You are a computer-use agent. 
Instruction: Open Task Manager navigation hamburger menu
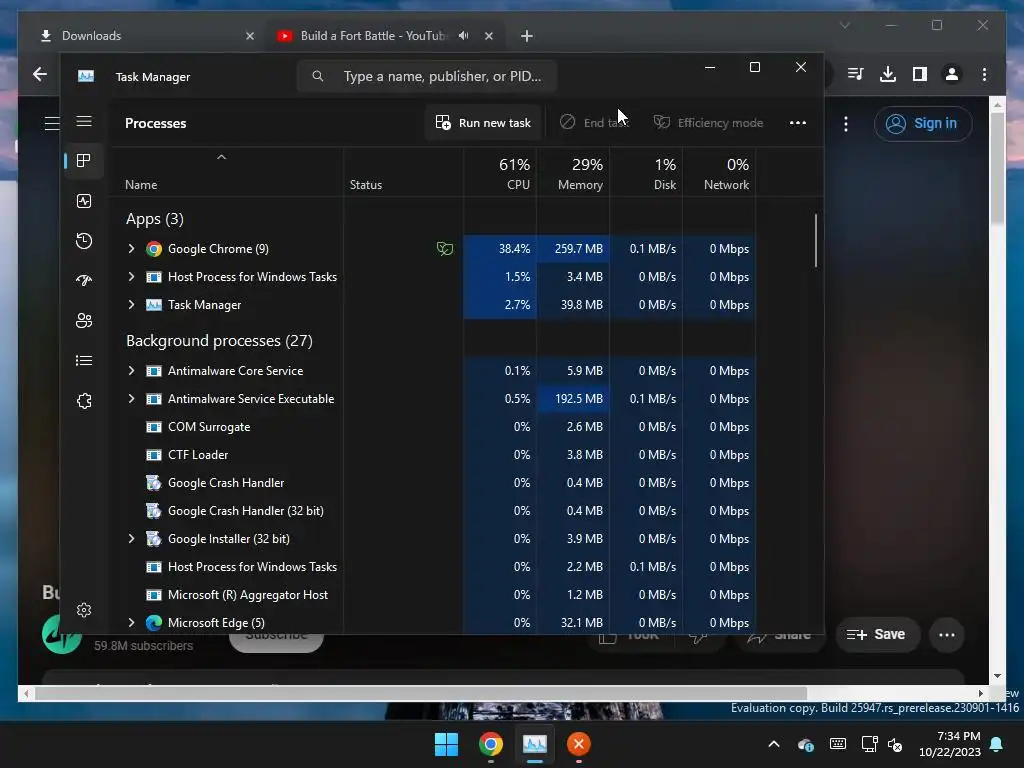(84, 121)
